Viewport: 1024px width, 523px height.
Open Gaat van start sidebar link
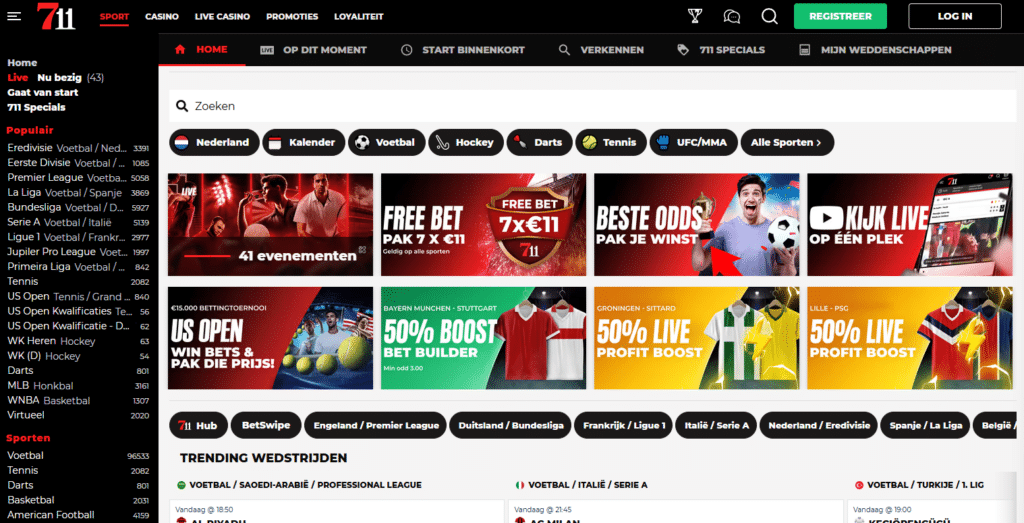pyautogui.click(x=42, y=93)
